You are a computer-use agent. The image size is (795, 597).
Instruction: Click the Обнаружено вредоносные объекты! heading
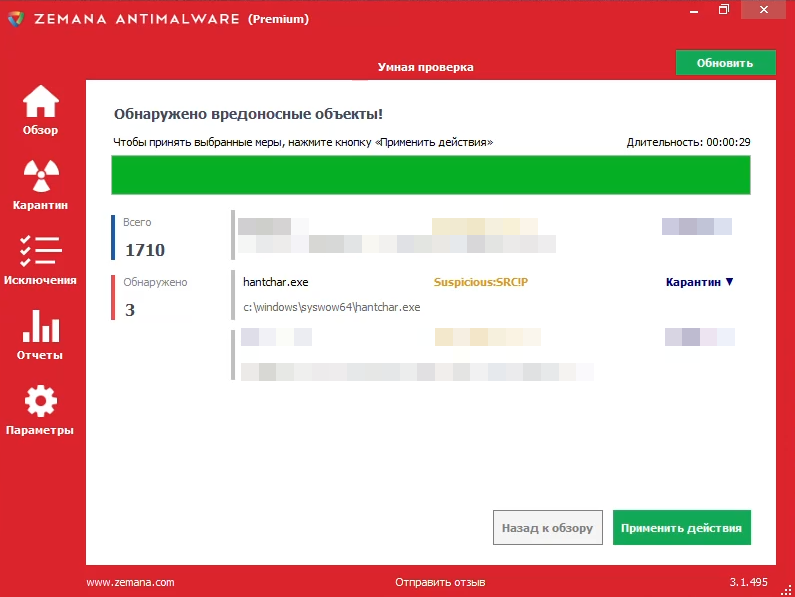pos(248,114)
